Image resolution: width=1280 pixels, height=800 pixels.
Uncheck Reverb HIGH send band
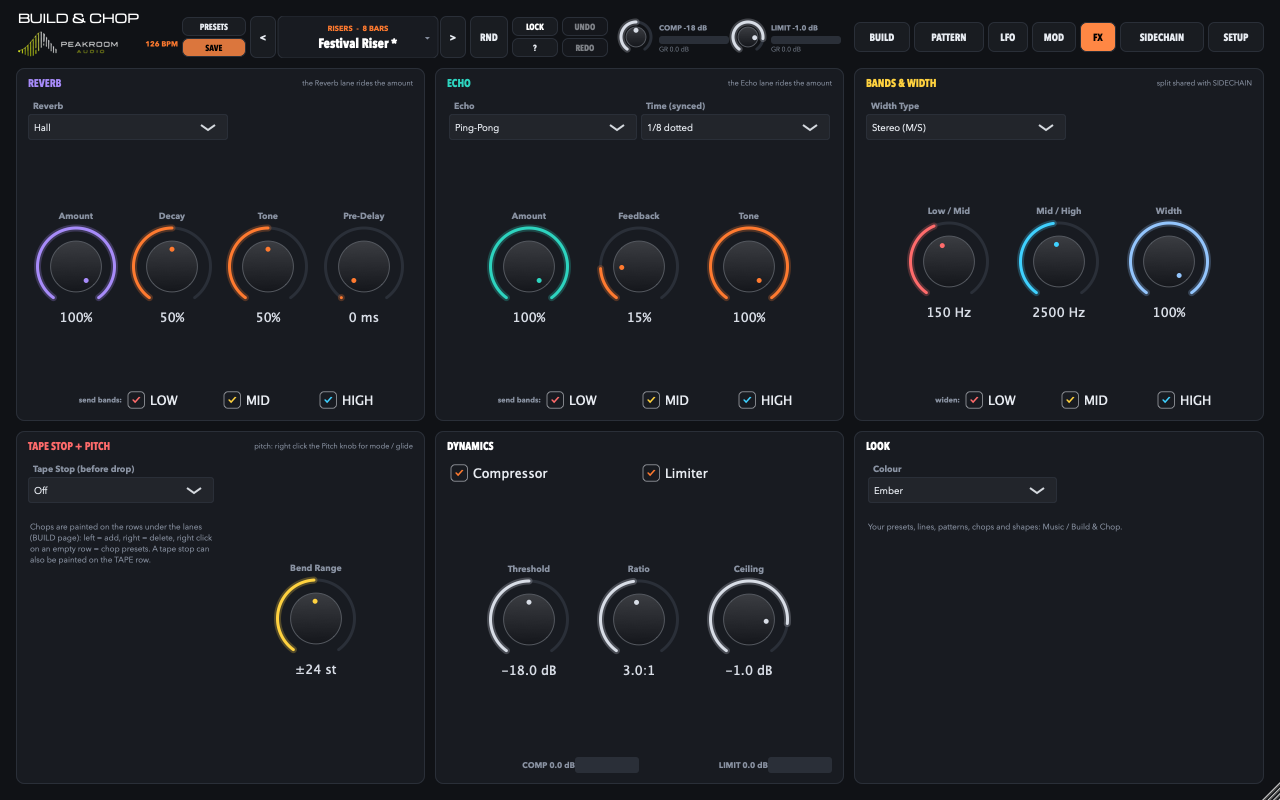coord(328,400)
